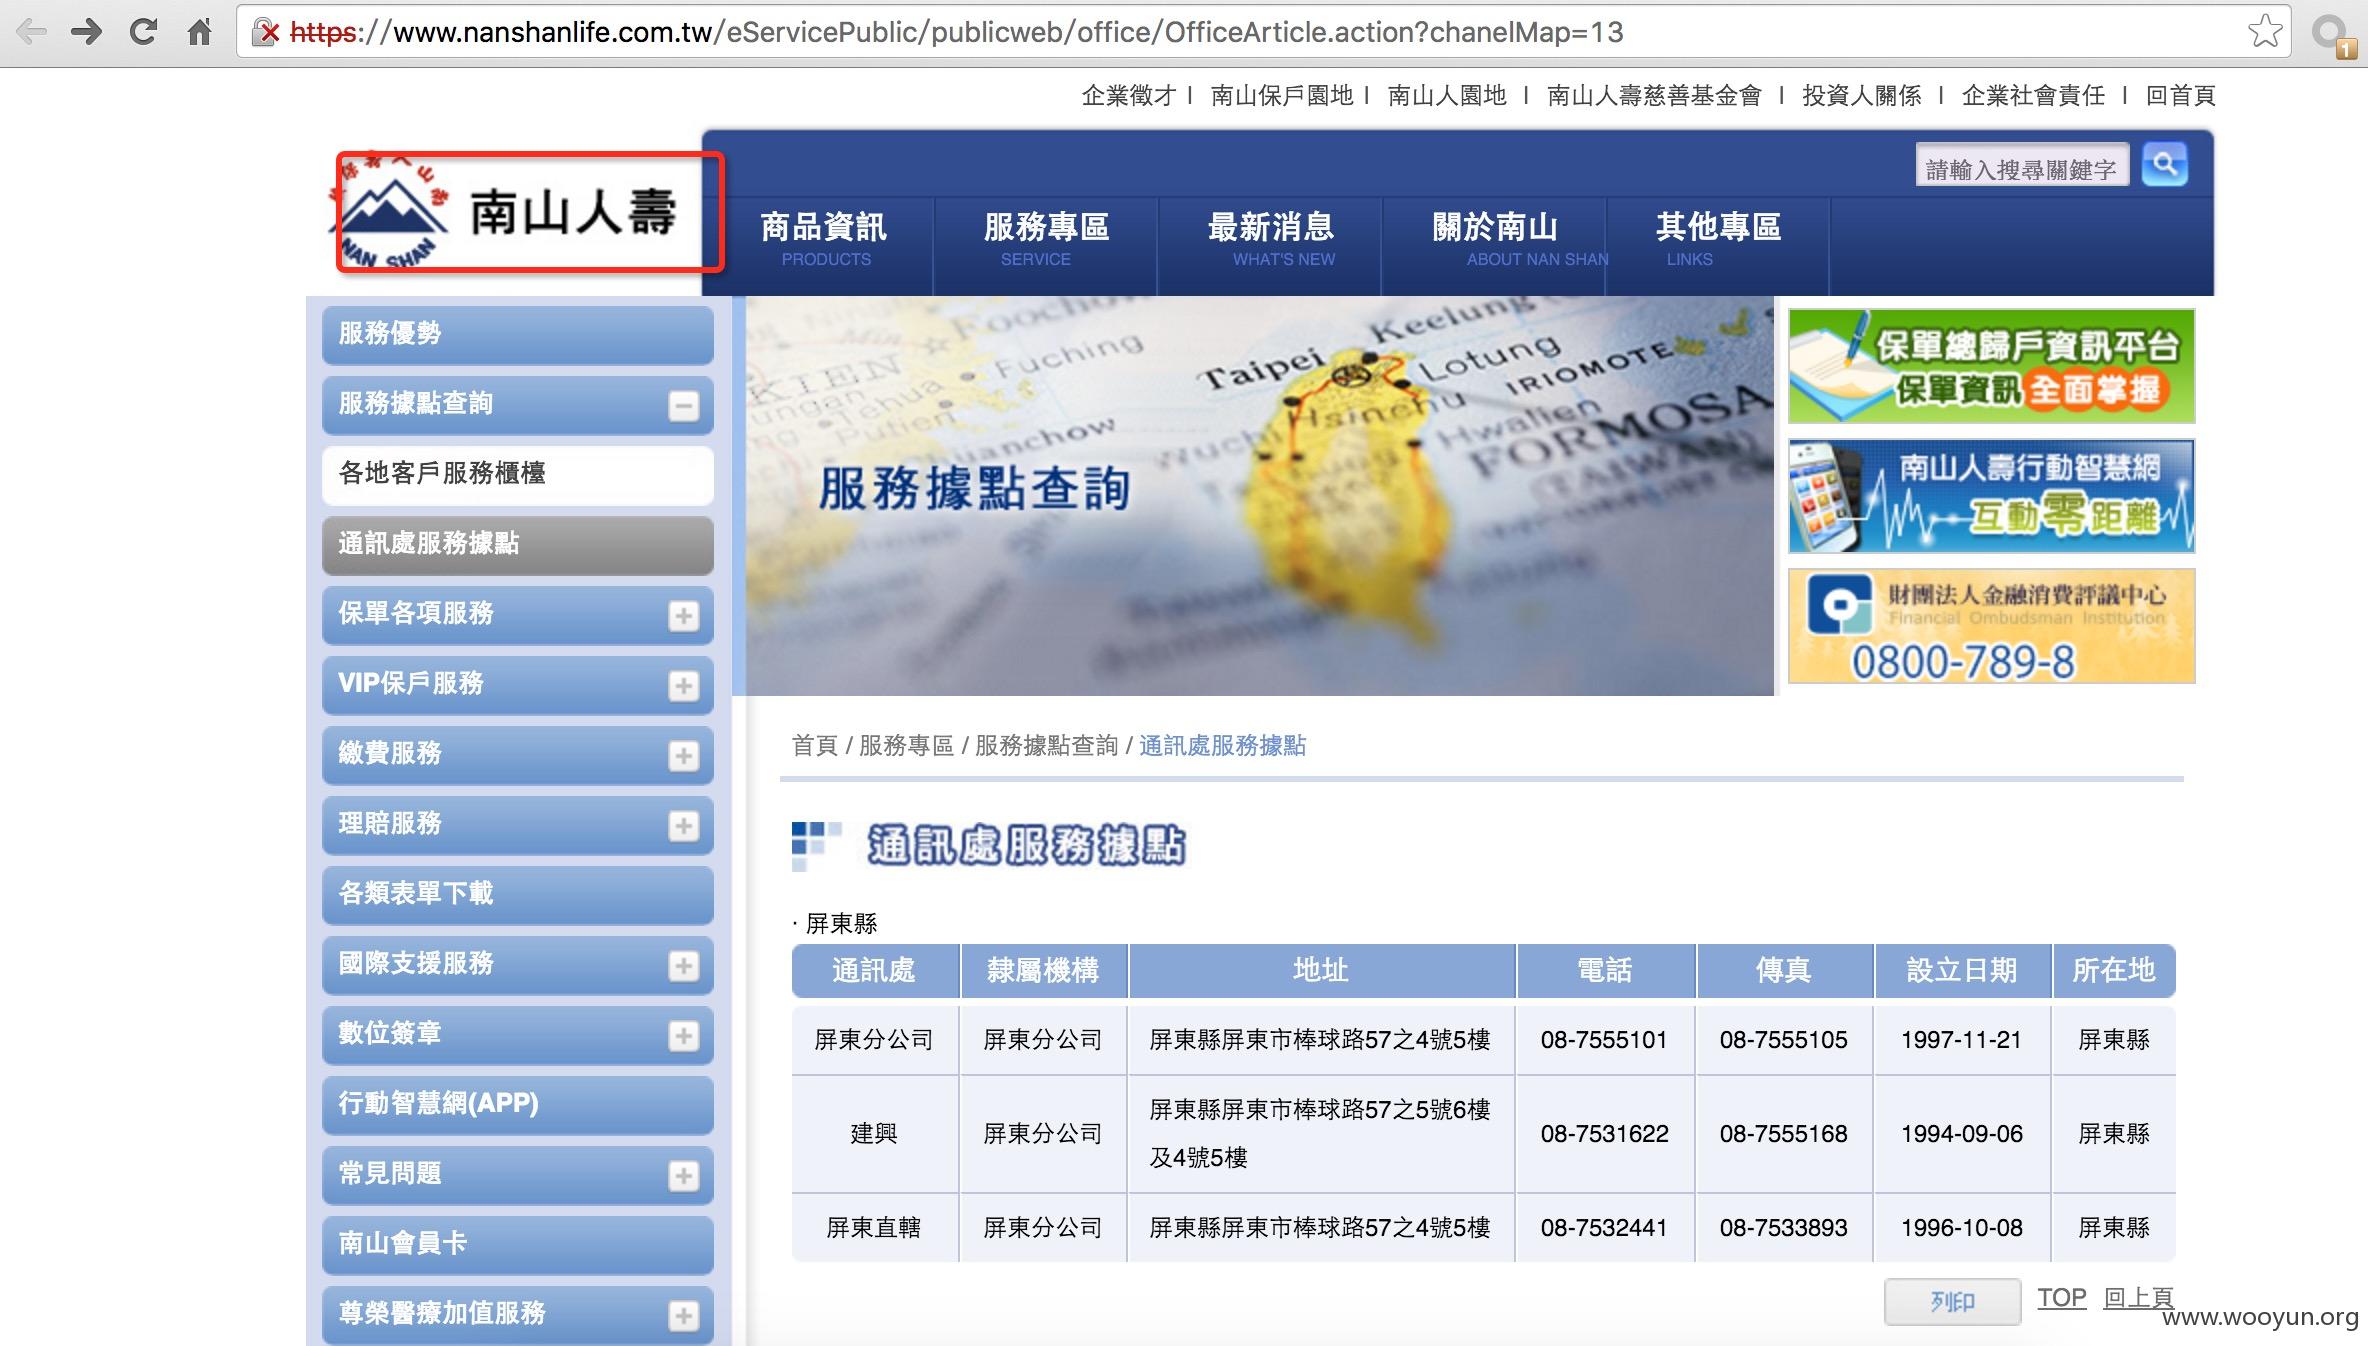This screenshot has width=2368, height=1346.
Task: Click the magnifier search button
Action: (x=2164, y=165)
